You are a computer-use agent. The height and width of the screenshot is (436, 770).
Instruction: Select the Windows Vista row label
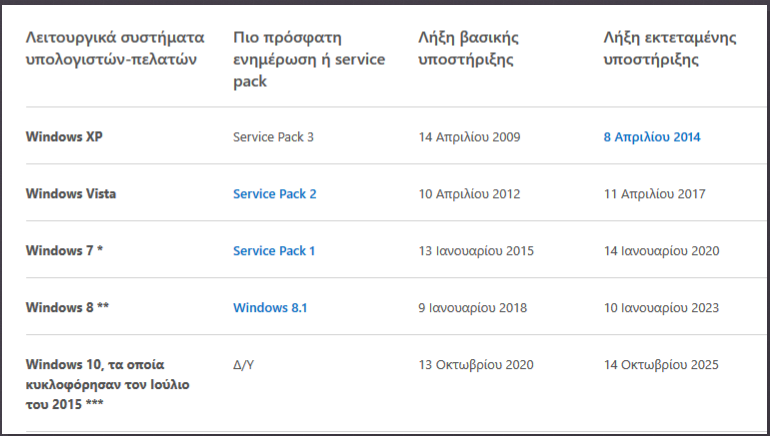click(70, 193)
